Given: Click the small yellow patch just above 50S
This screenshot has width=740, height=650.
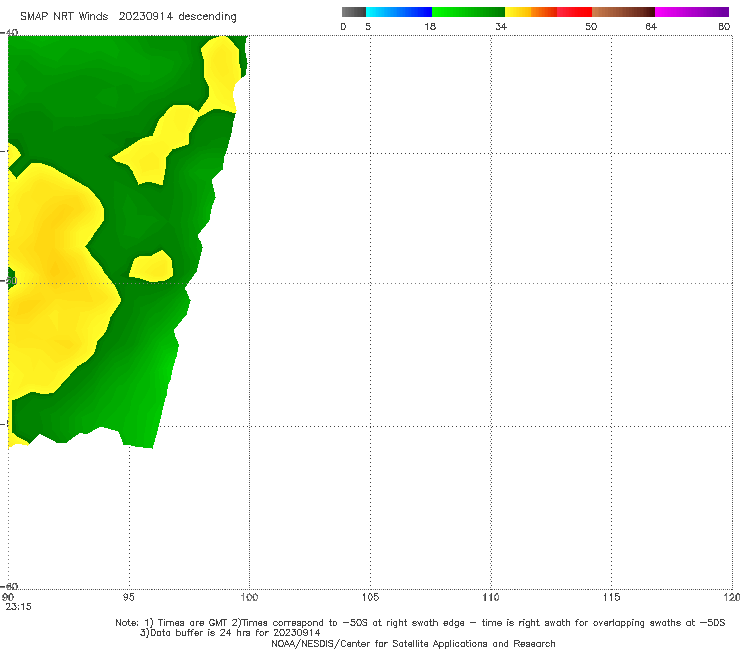Looking at the screenshot, I should click(x=151, y=267).
